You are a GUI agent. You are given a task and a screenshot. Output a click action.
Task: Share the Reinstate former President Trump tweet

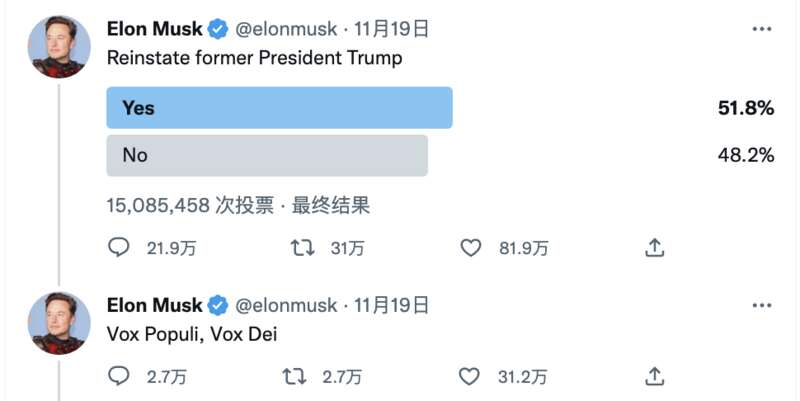[x=655, y=248]
